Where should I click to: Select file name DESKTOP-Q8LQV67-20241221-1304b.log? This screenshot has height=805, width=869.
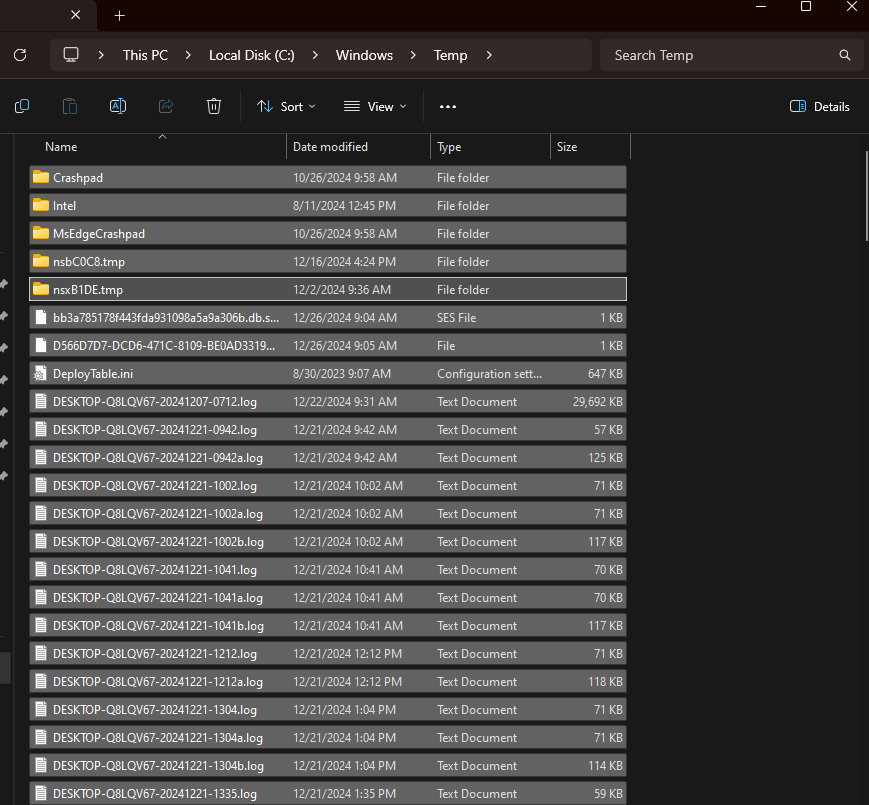click(x=158, y=766)
